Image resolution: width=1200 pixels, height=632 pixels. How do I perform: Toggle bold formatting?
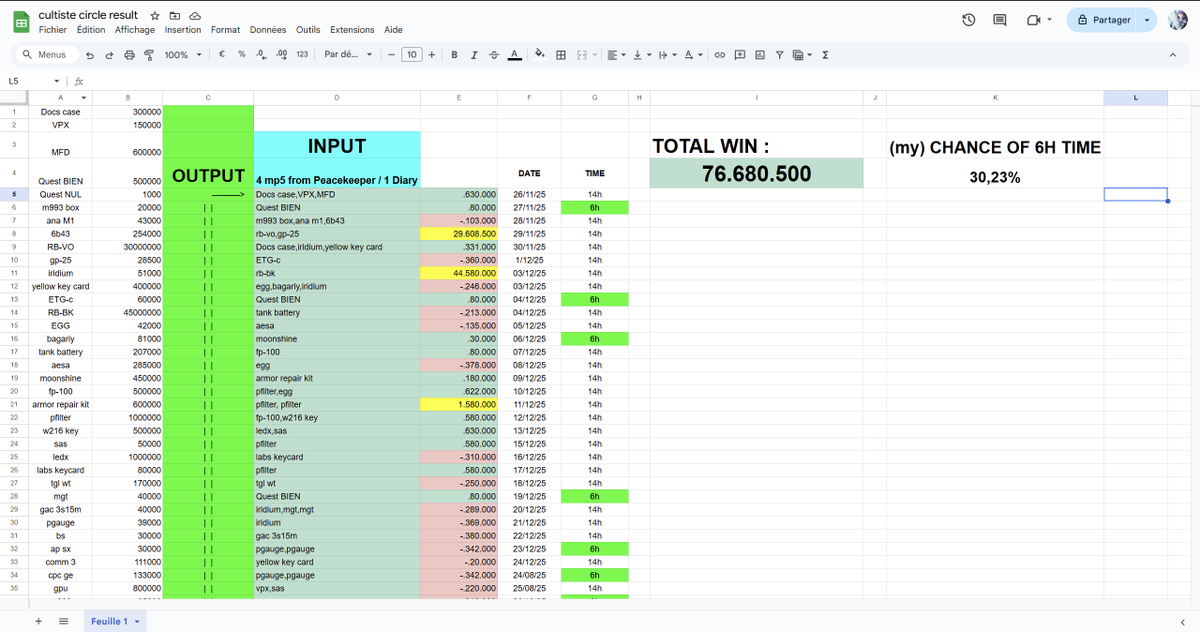pyautogui.click(x=454, y=55)
